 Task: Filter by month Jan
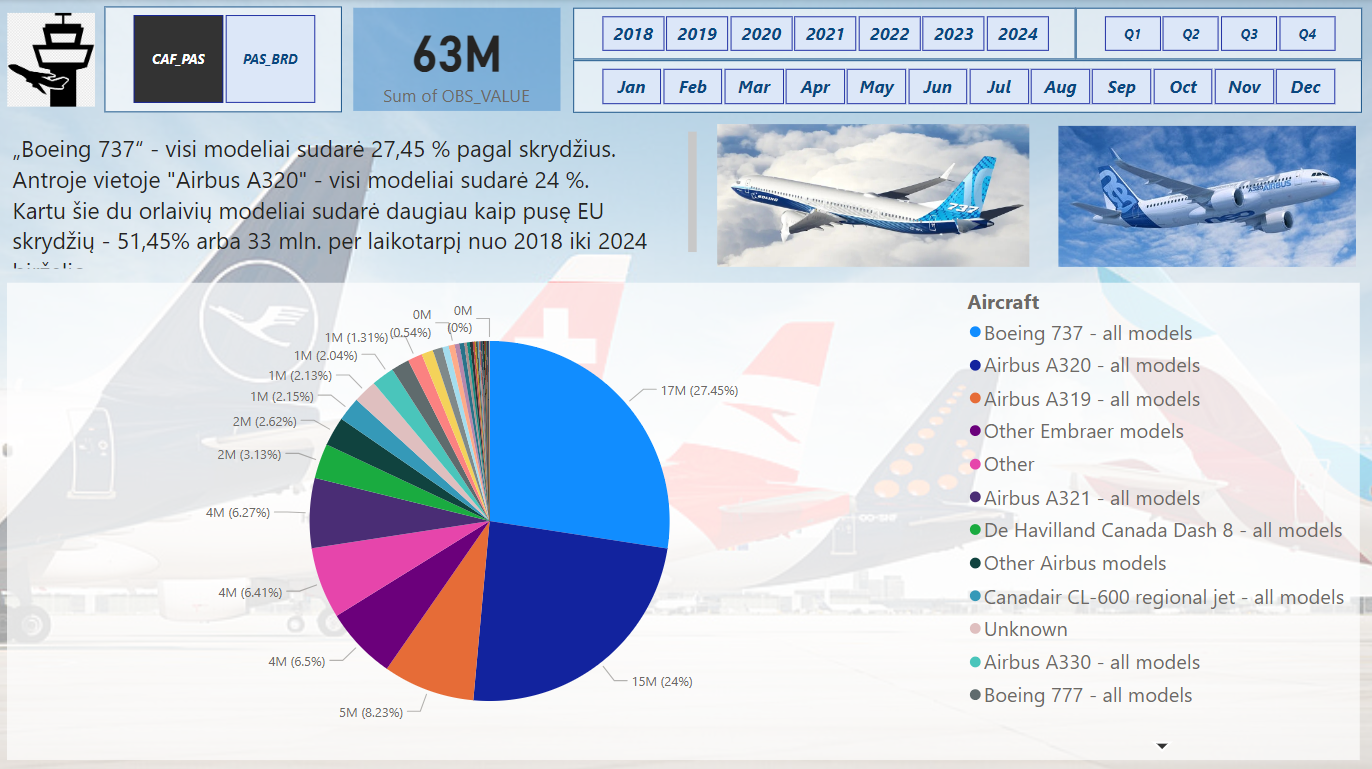pyautogui.click(x=631, y=87)
